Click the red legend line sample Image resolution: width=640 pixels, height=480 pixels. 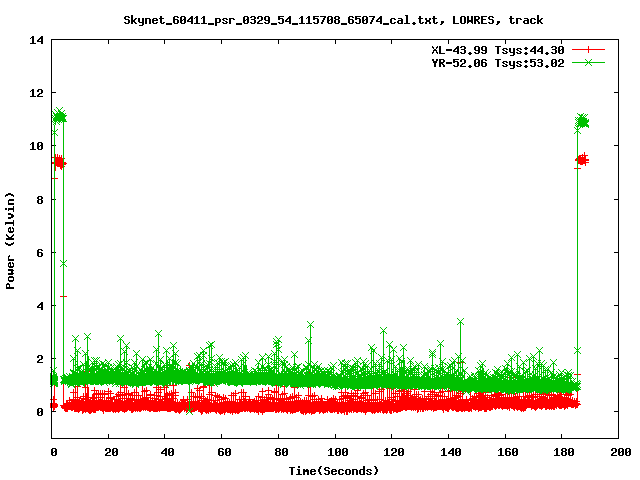click(x=588, y=50)
